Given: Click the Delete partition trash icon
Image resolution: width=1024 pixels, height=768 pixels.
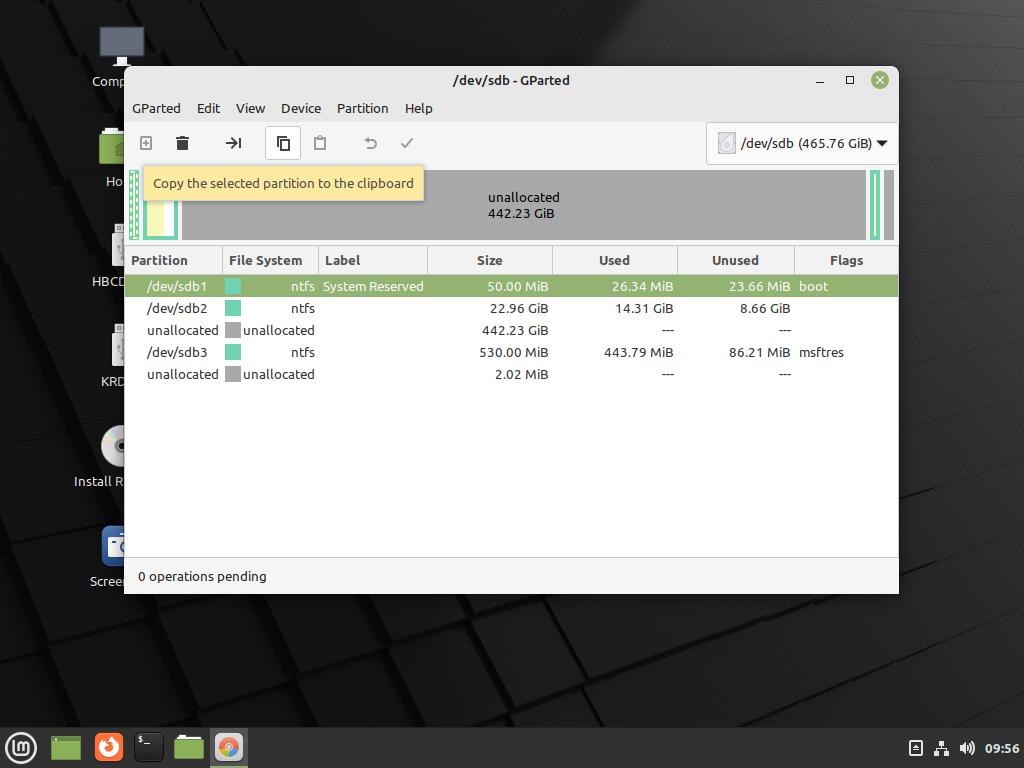Looking at the screenshot, I should coord(182,143).
